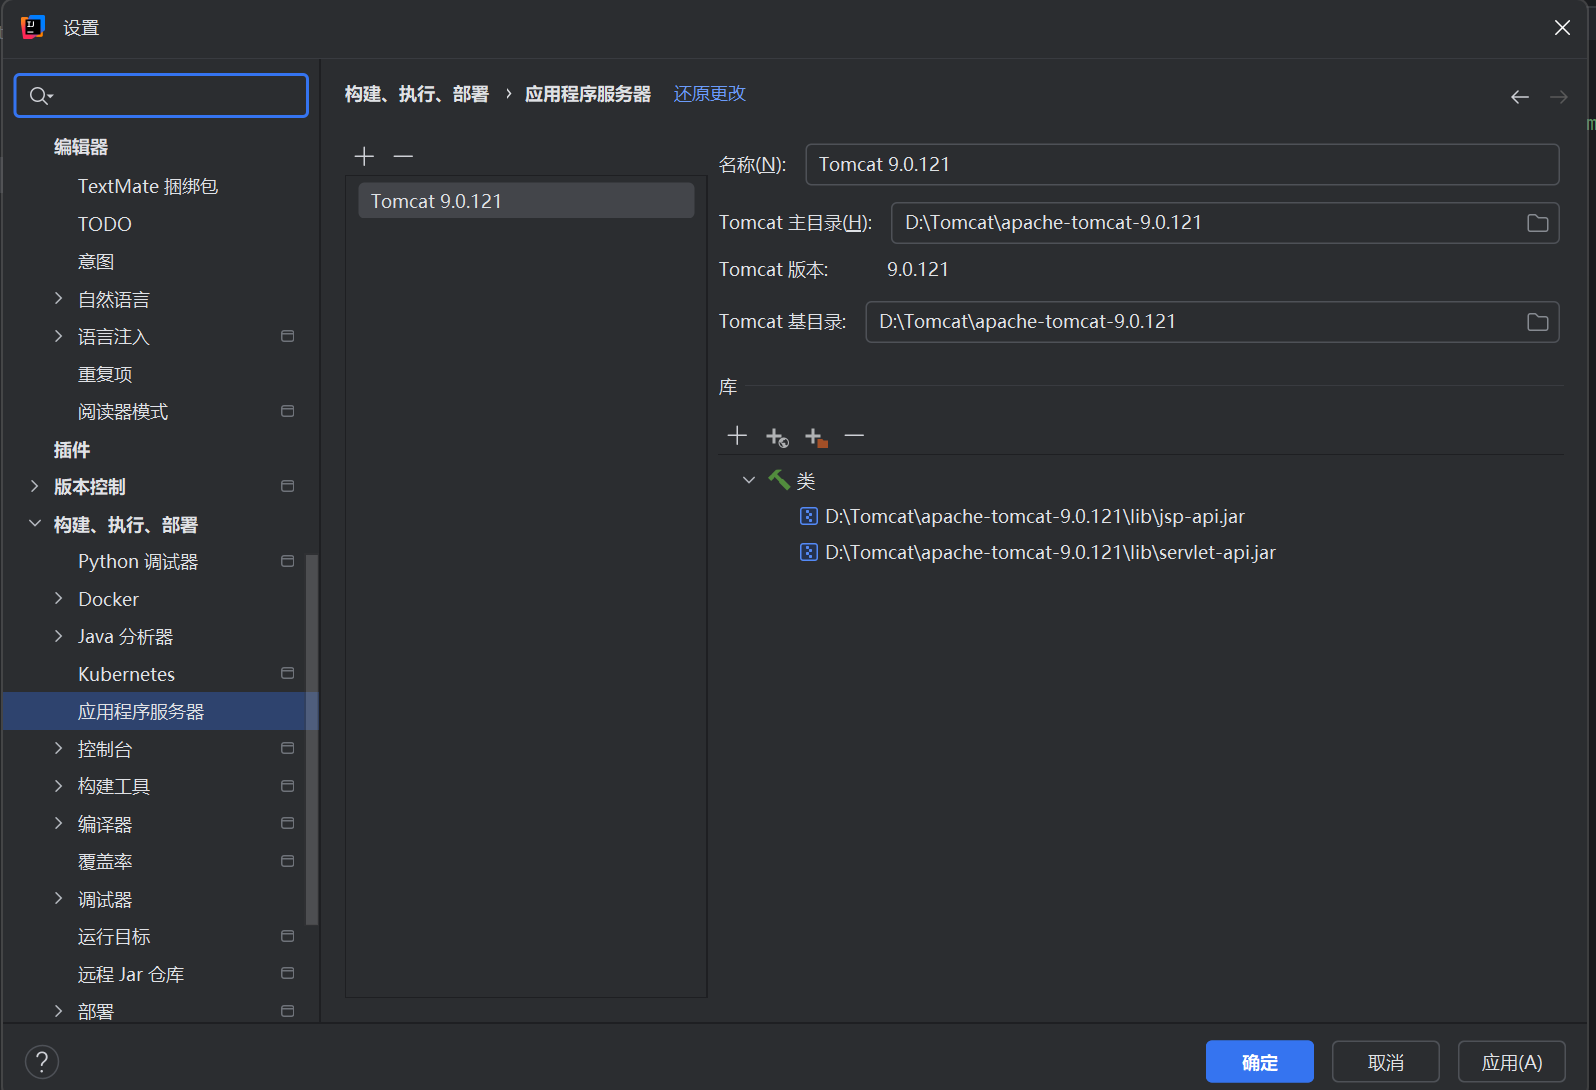Click the settings tree scrollbar

pyautogui.click(x=311, y=739)
